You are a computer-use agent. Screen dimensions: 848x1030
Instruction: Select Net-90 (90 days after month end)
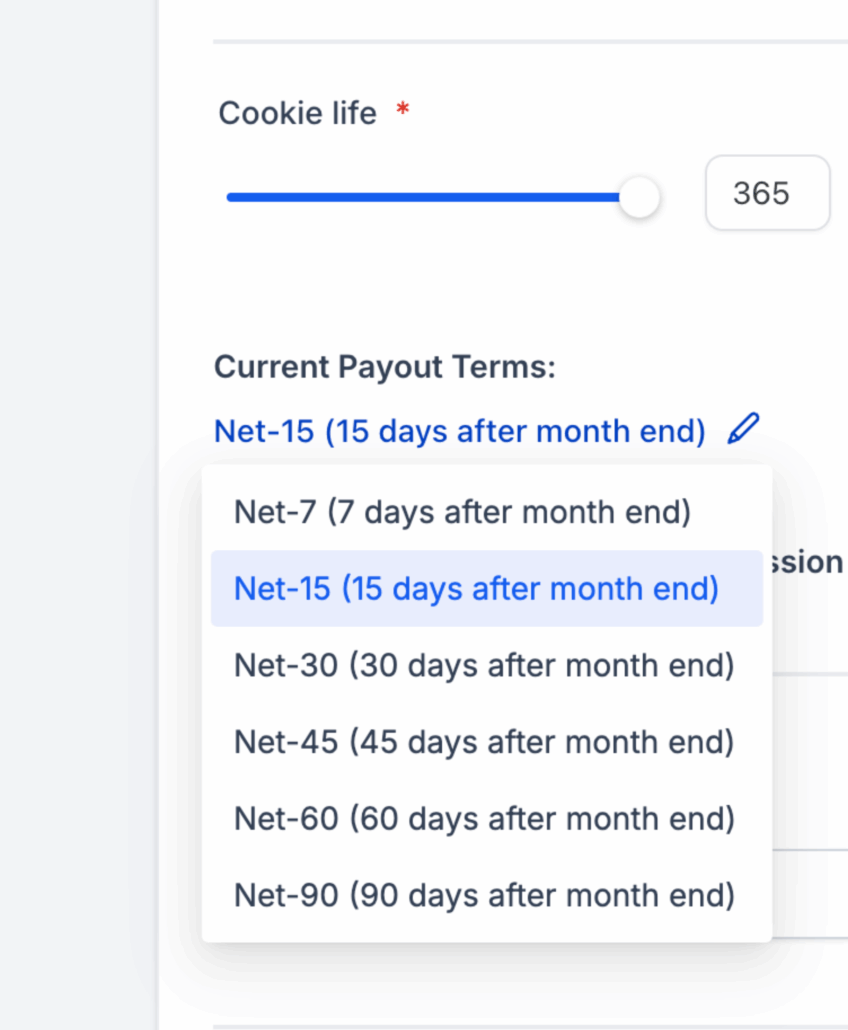[x=486, y=895]
